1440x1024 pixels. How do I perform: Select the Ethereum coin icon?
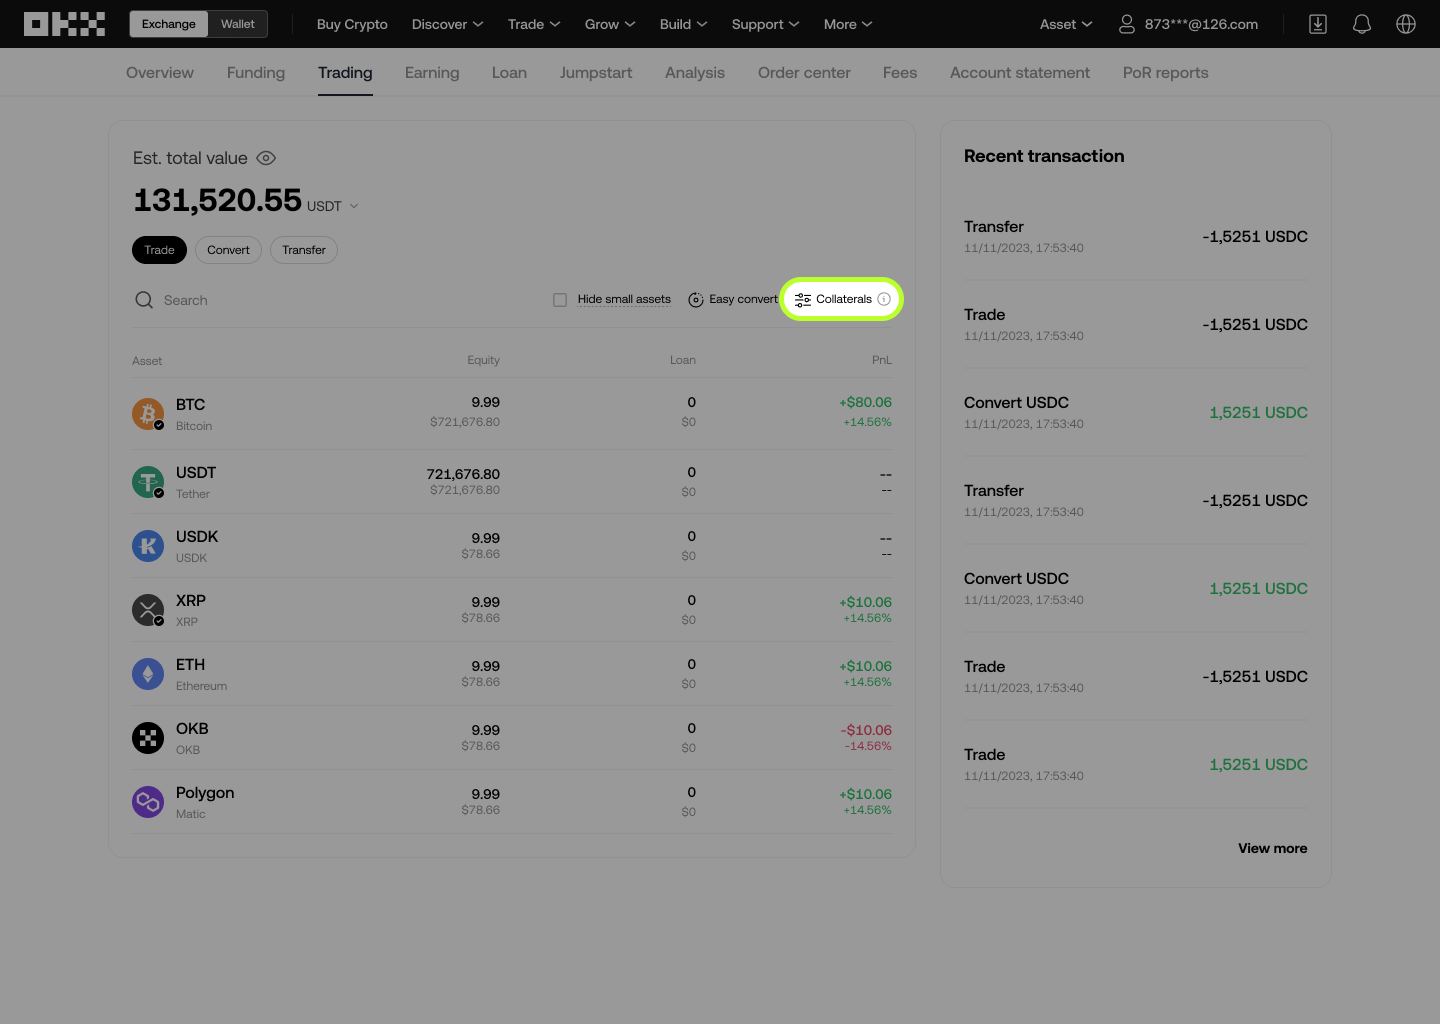click(x=147, y=673)
